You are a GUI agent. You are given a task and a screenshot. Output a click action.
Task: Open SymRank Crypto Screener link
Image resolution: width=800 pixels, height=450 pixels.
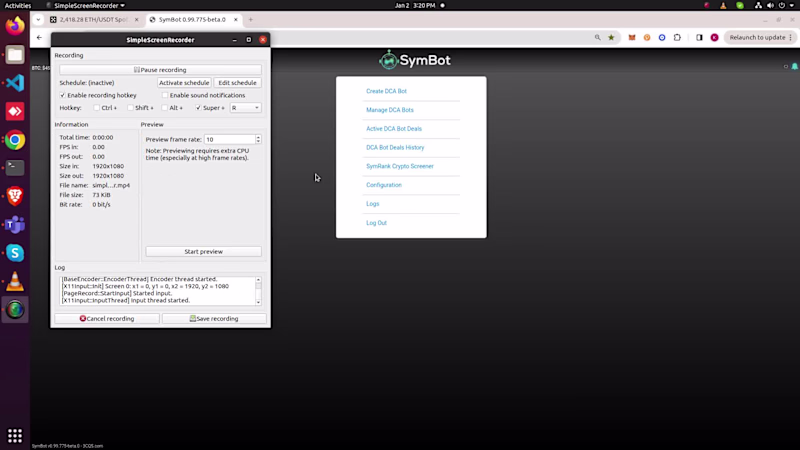click(x=399, y=166)
